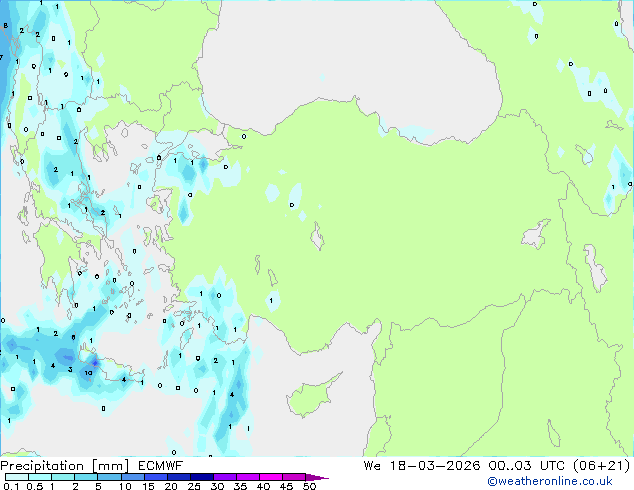Select the 5–10 mm legend color box
The height and width of the screenshot is (490, 634).
pyautogui.click(x=109, y=477)
